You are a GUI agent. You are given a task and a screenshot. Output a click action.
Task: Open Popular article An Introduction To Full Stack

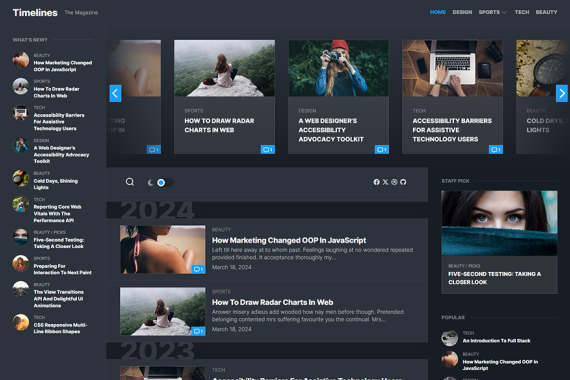click(496, 341)
